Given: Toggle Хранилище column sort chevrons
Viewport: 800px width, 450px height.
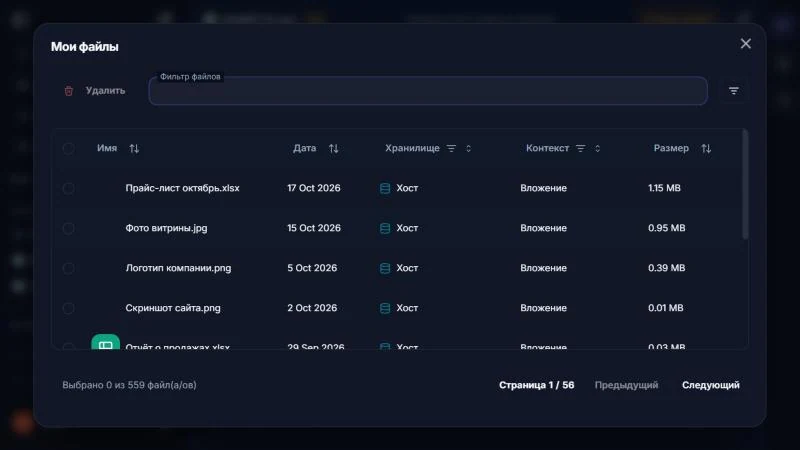Looking at the screenshot, I should [468, 148].
